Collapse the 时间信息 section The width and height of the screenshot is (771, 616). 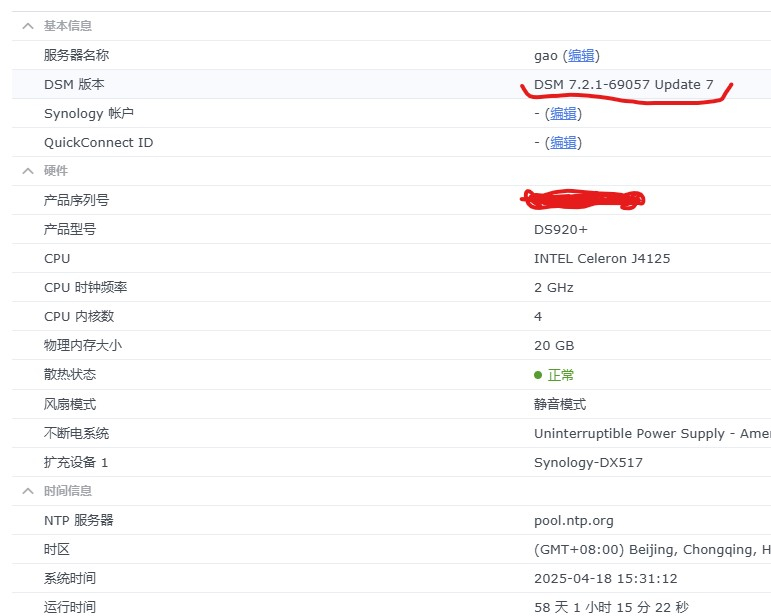[28, 491]
